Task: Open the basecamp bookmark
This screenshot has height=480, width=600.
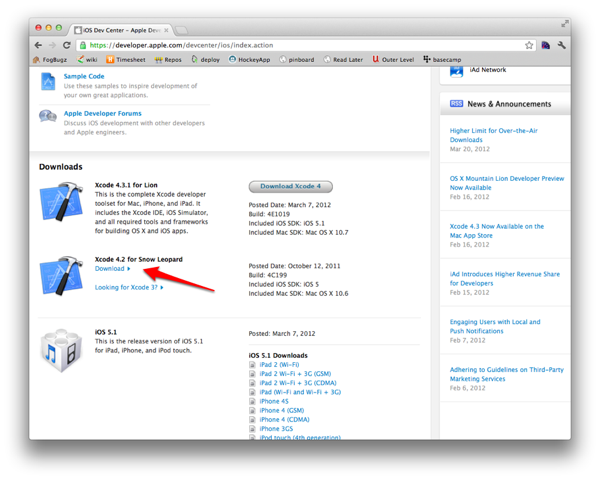Action: [x=442, y=60]
